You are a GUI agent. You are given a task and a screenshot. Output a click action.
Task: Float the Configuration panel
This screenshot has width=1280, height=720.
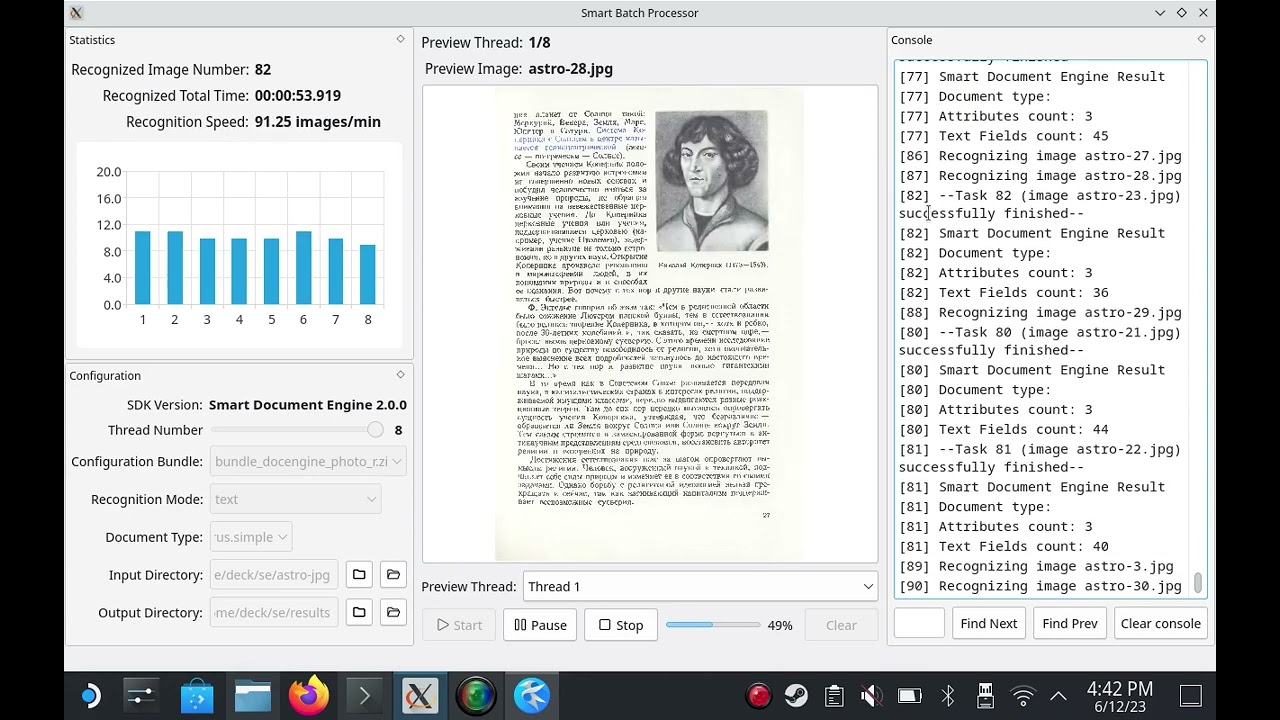tap(400, 375)
